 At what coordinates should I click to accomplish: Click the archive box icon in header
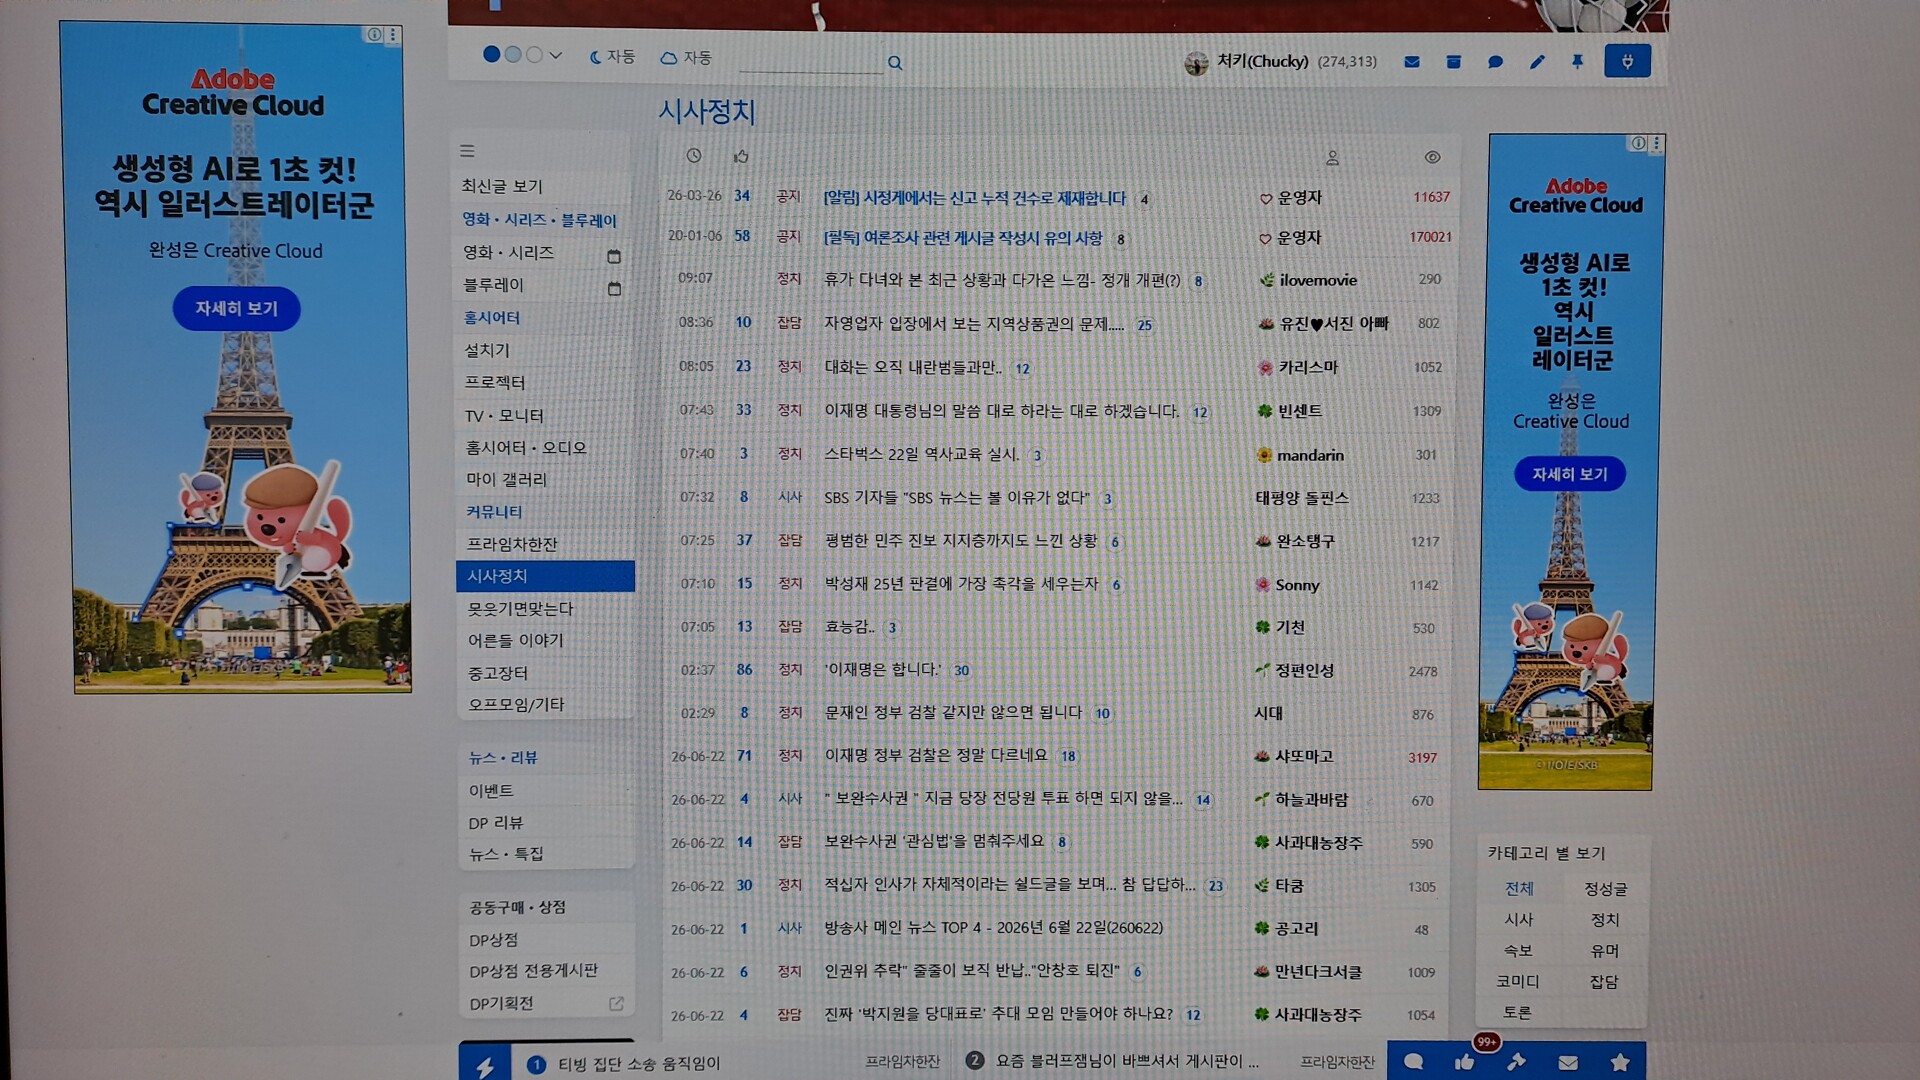(x=1453, y=62)
